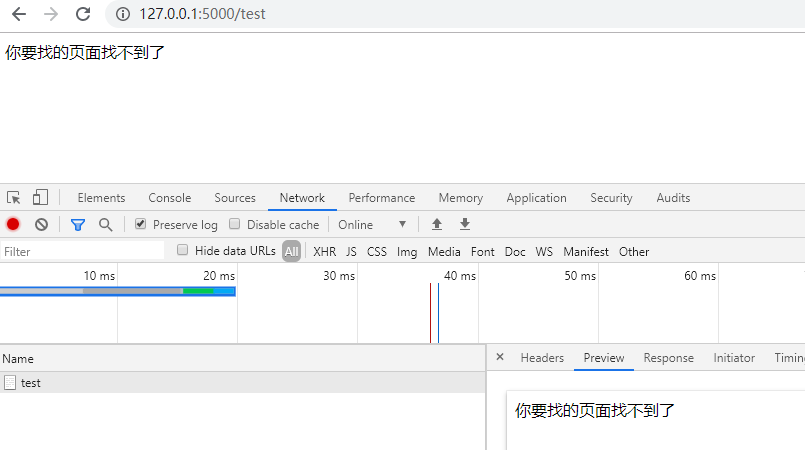Open the Performance tab

tap(381, 198)
